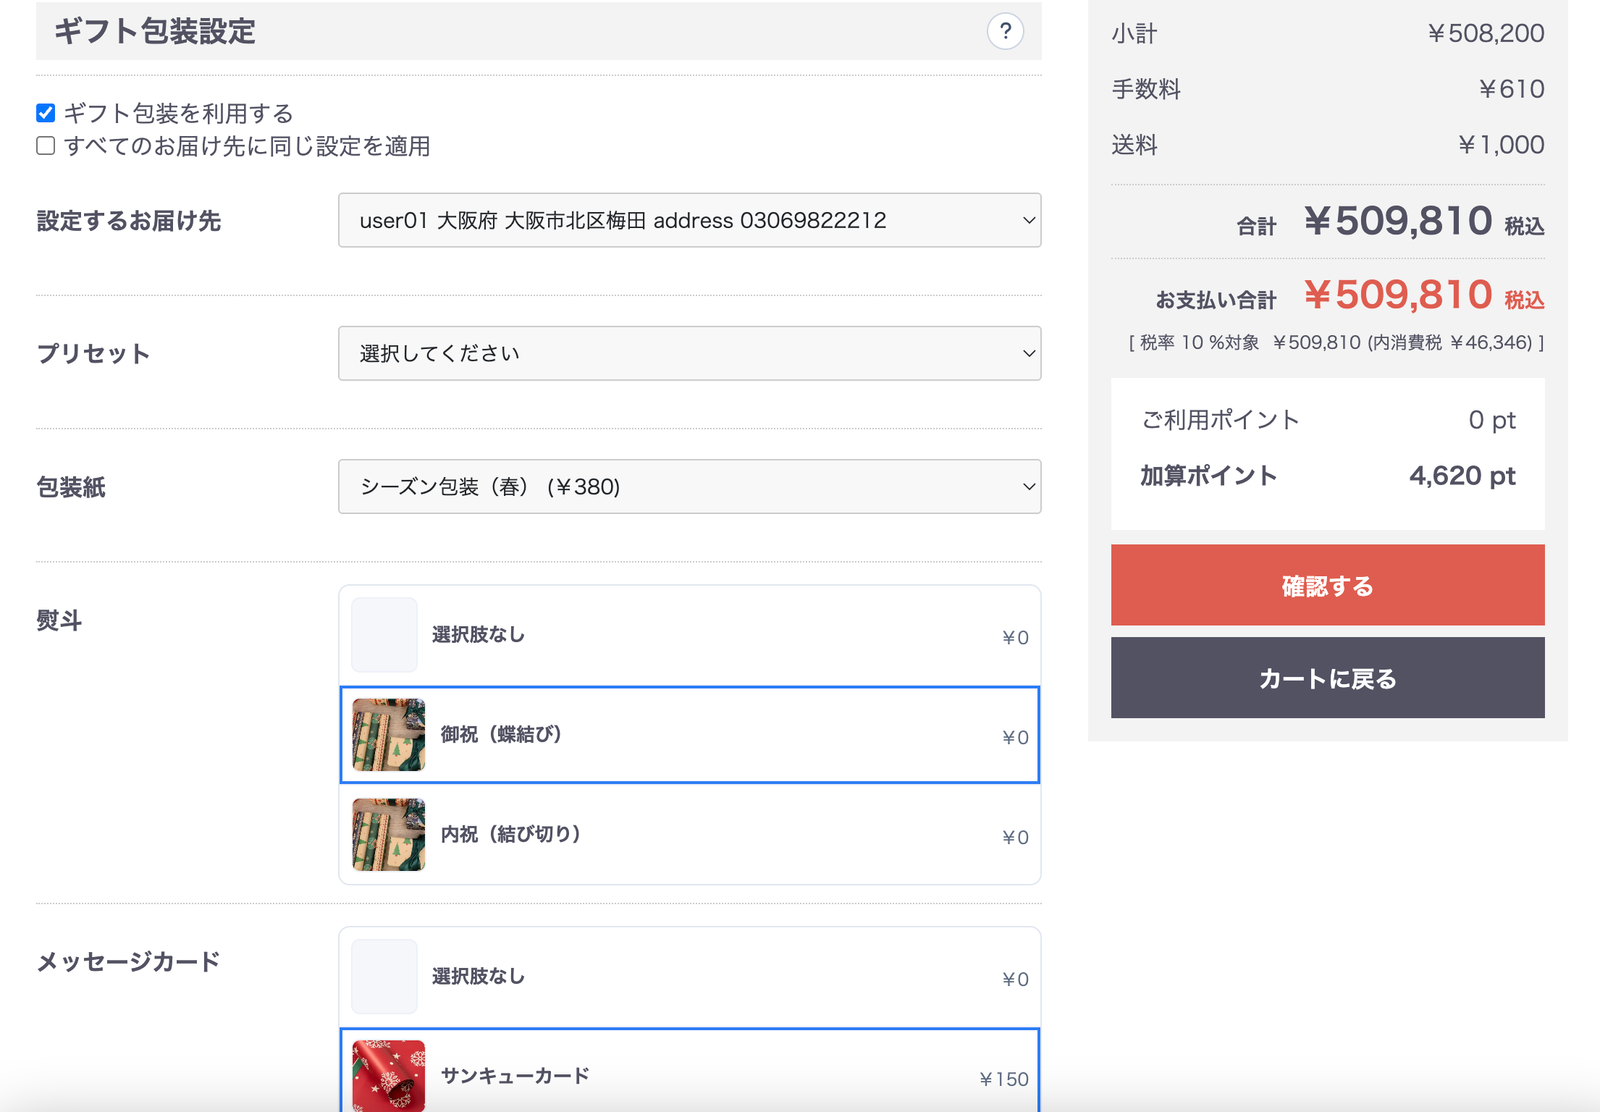Click the 確認する confirmation button
This screenshot has height=1112, width=1600.
(x=1327, y=585)
